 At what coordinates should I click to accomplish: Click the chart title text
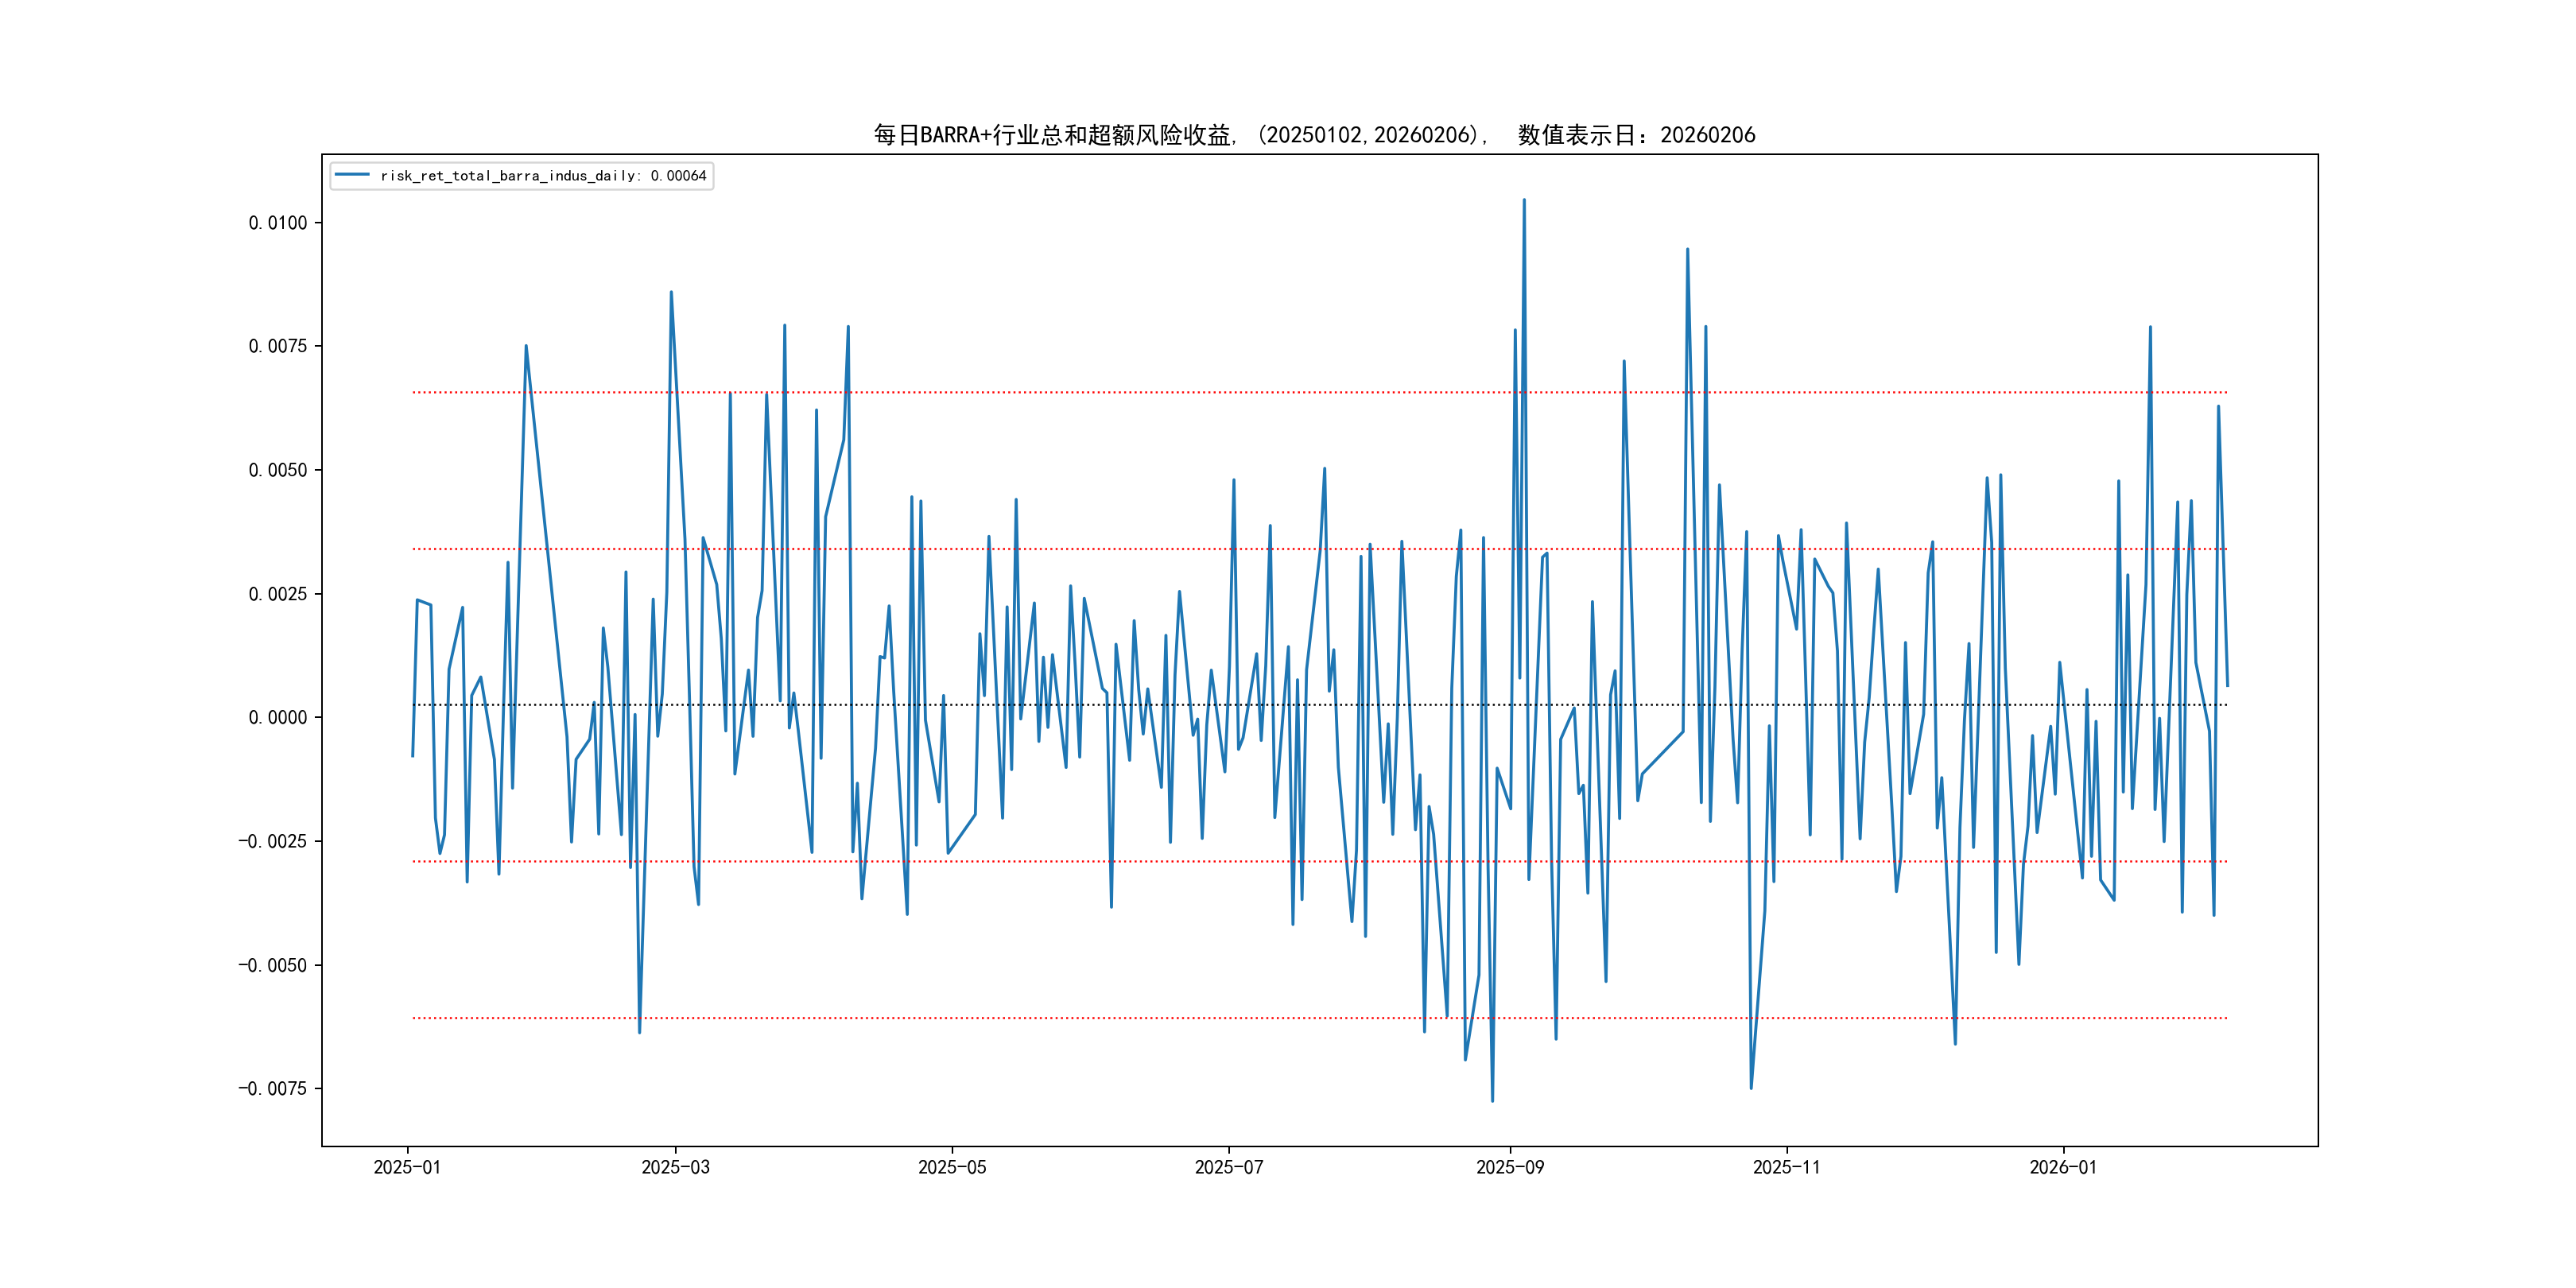1314,135
